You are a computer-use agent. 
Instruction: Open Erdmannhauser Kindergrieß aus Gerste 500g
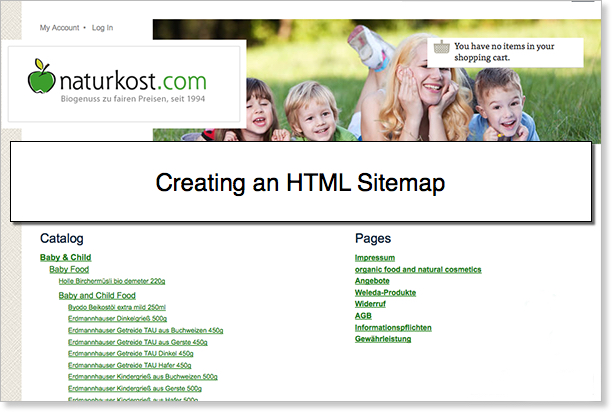click(135, 388)
